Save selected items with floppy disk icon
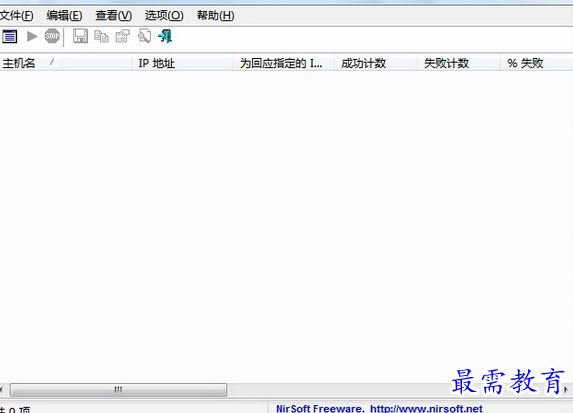 pyautogui.click(x=80, y=36)
